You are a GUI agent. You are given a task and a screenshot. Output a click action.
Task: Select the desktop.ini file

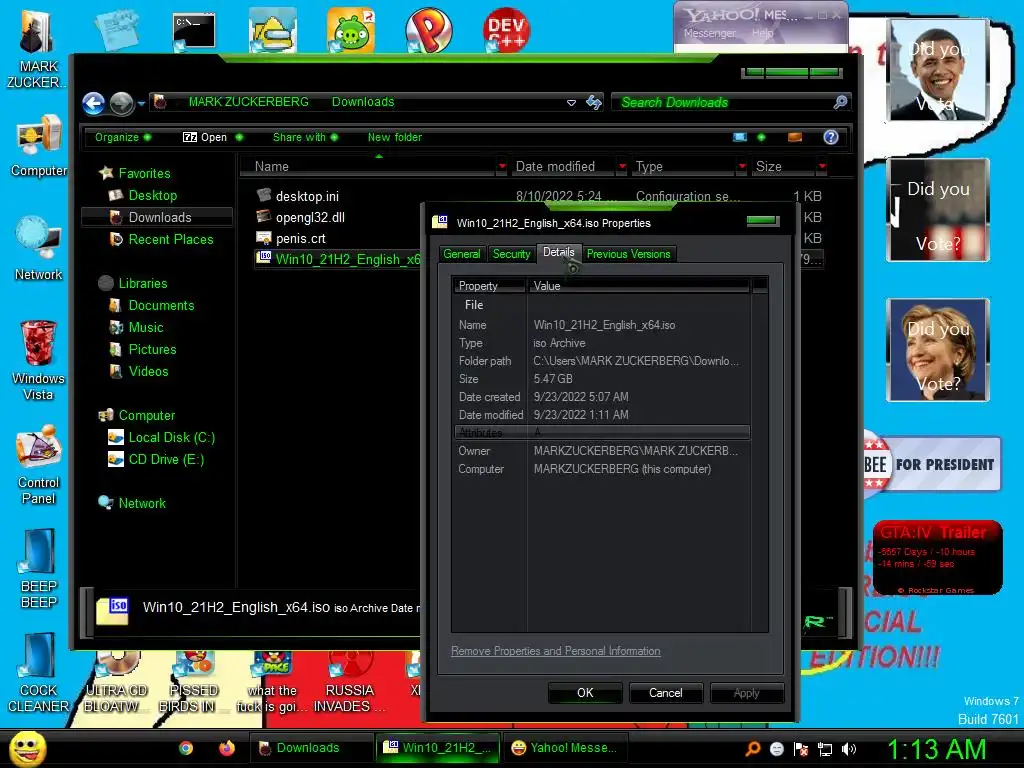[x=307, y=196]
